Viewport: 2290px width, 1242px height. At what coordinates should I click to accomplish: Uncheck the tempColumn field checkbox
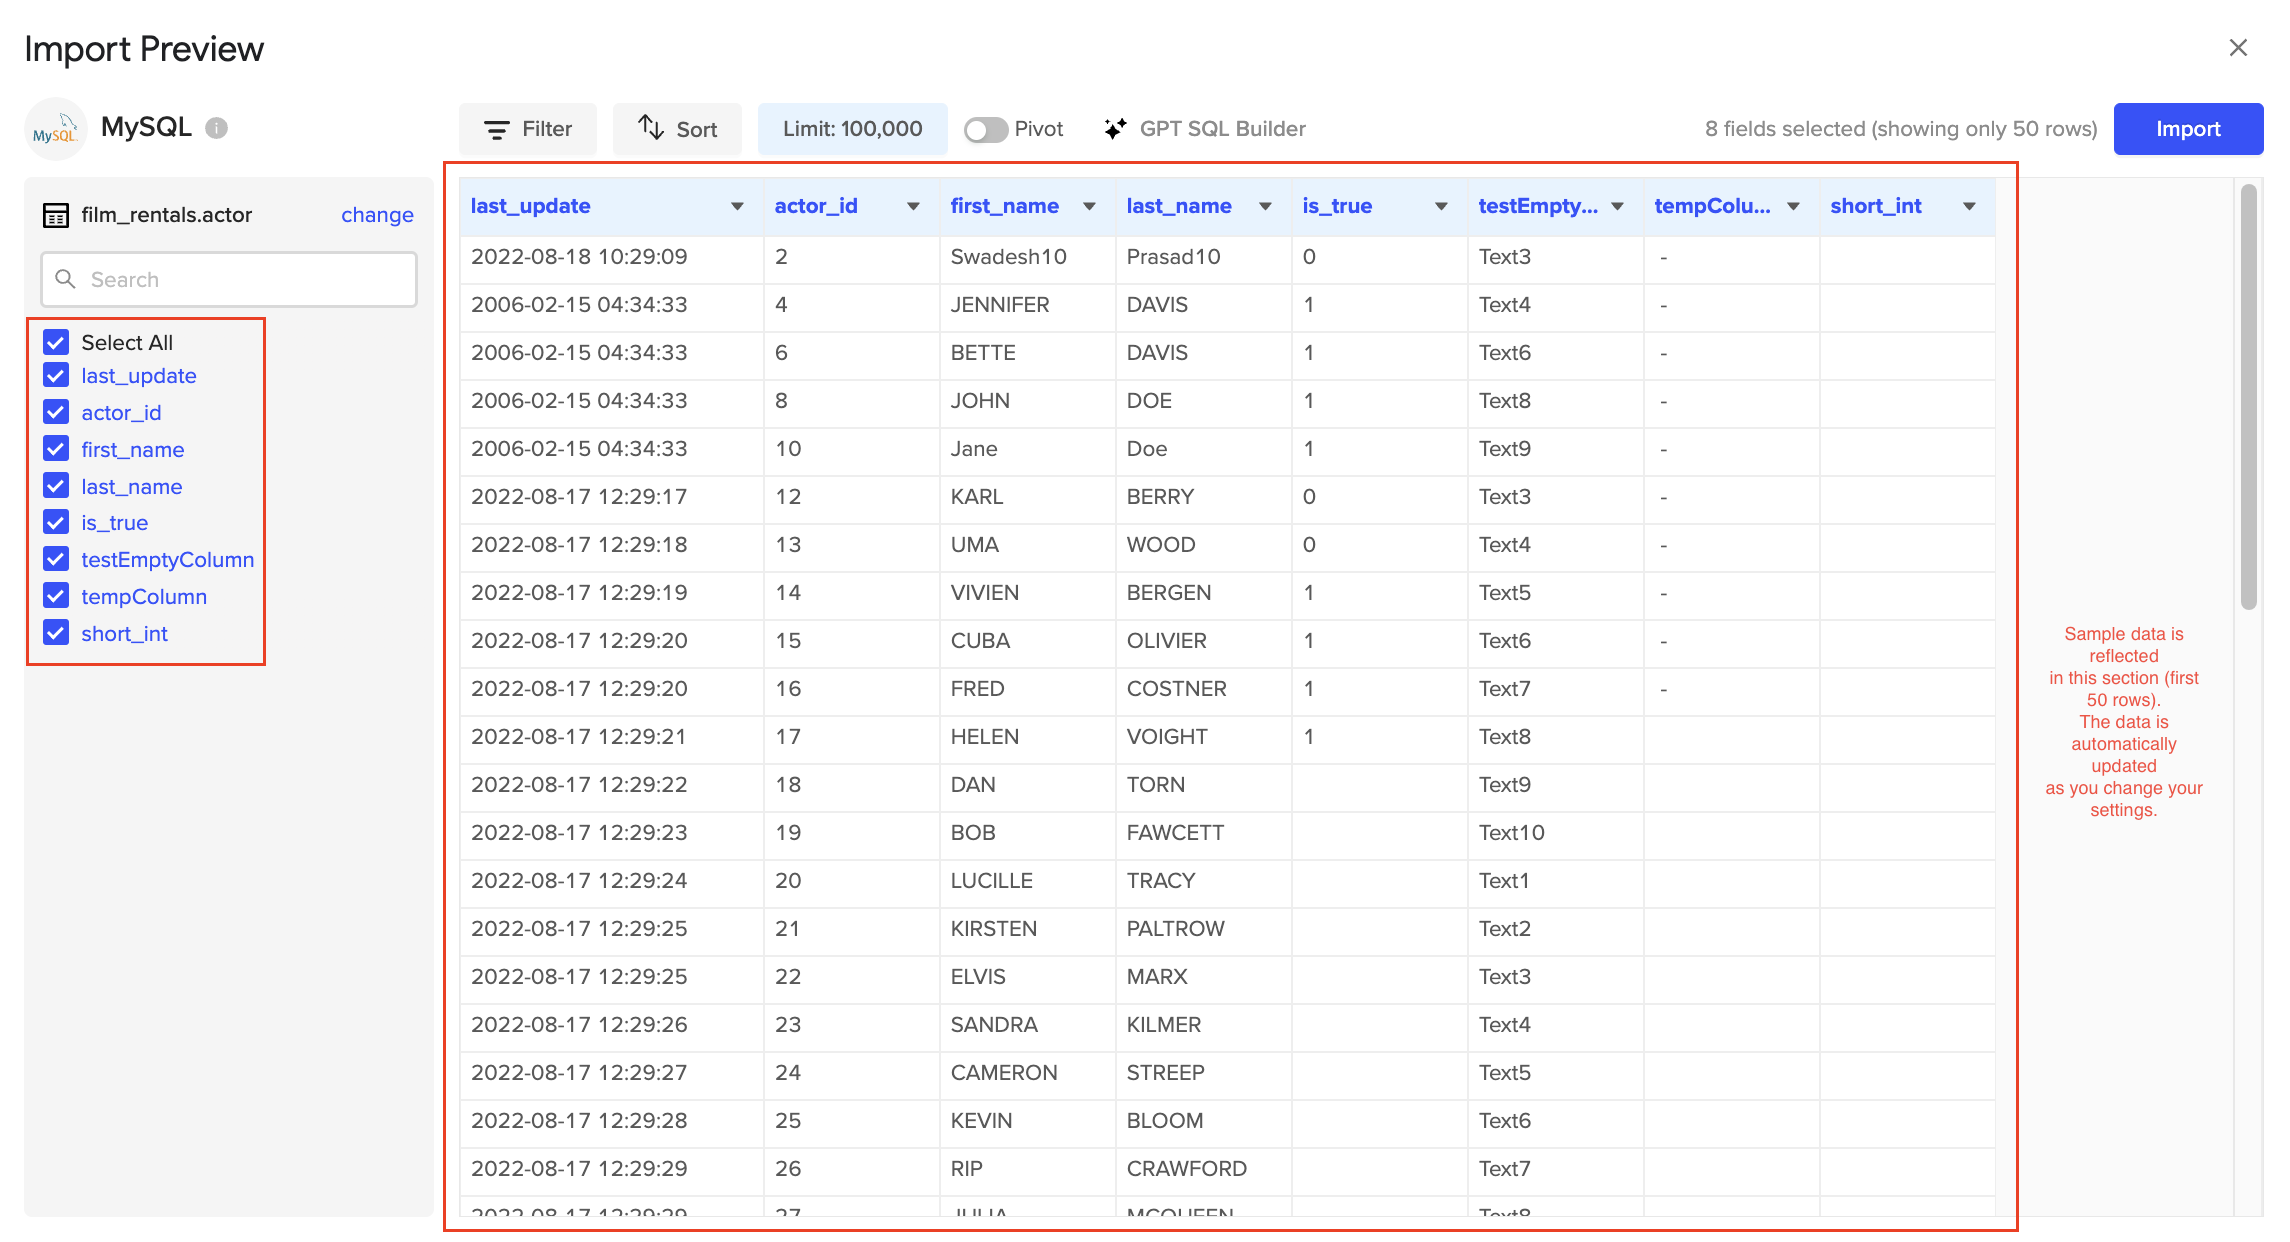pos(56,596)
